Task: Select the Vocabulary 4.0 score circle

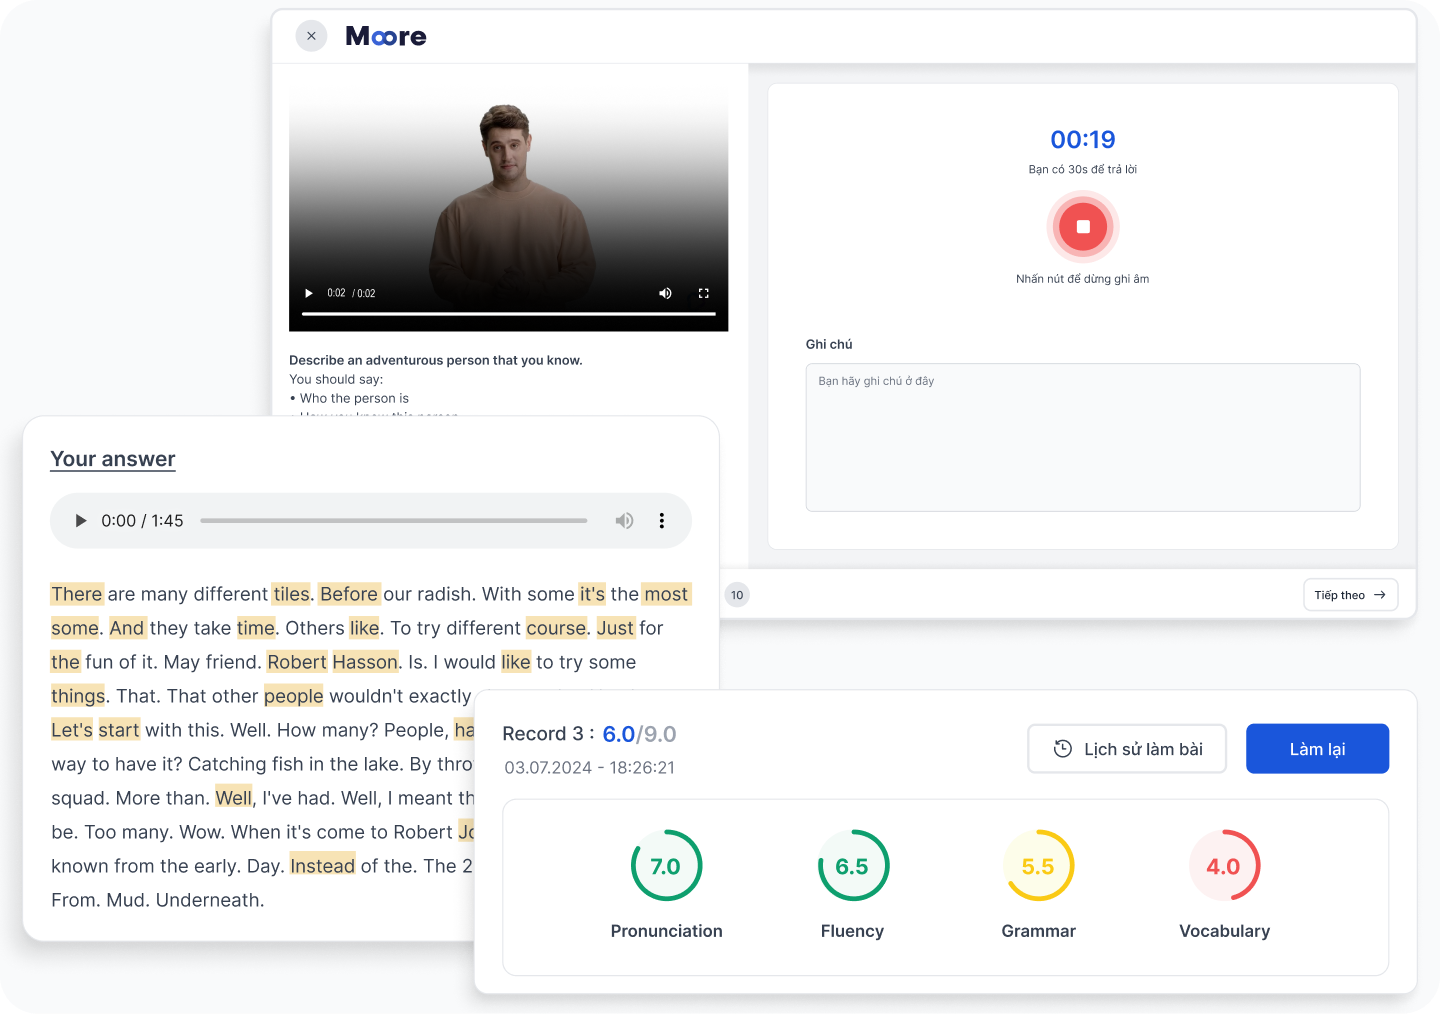Action: pos(1224,866)
